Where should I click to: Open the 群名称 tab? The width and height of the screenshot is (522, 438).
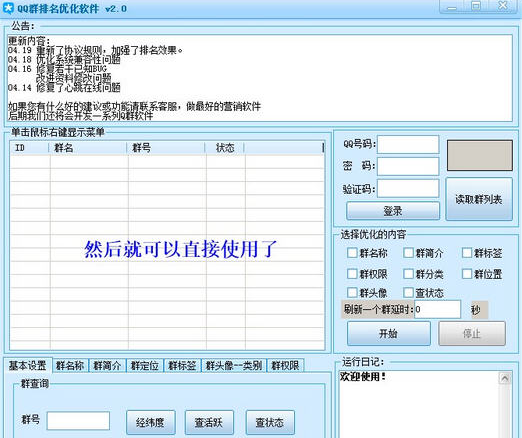pos(70,366)
